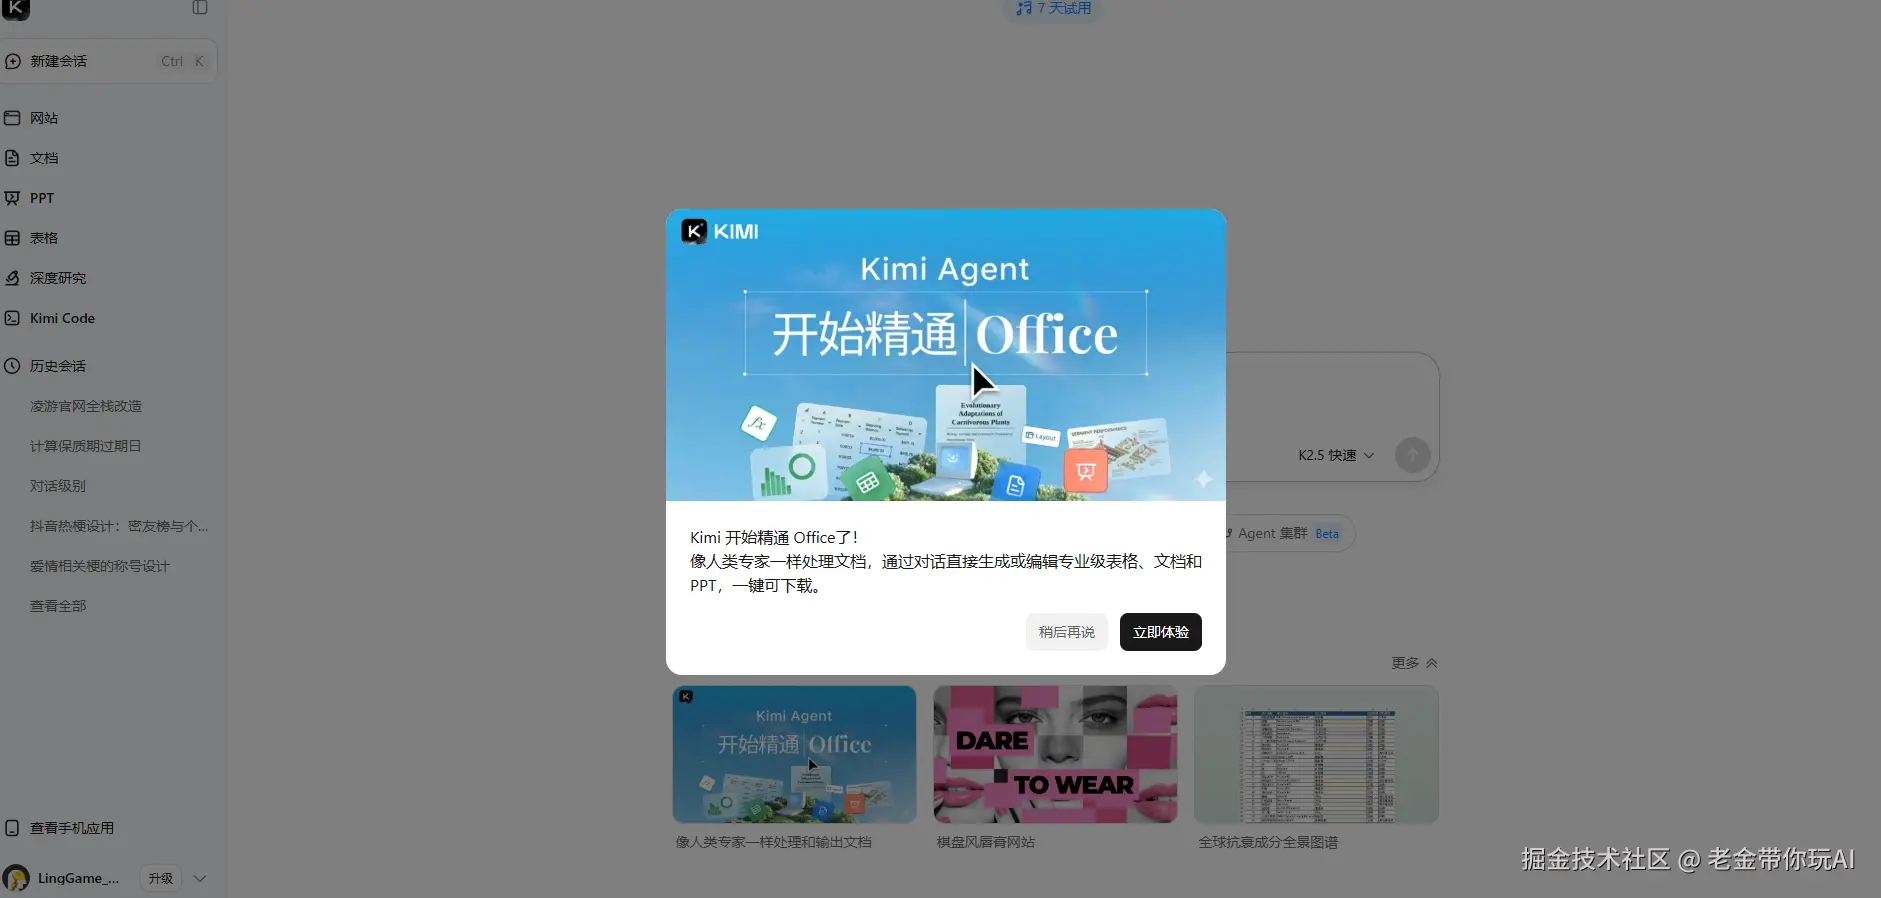This screenshot has height=898, width=1881.
Task: Click caption 棋盘风唇膏网站
Action: [986, 842]
